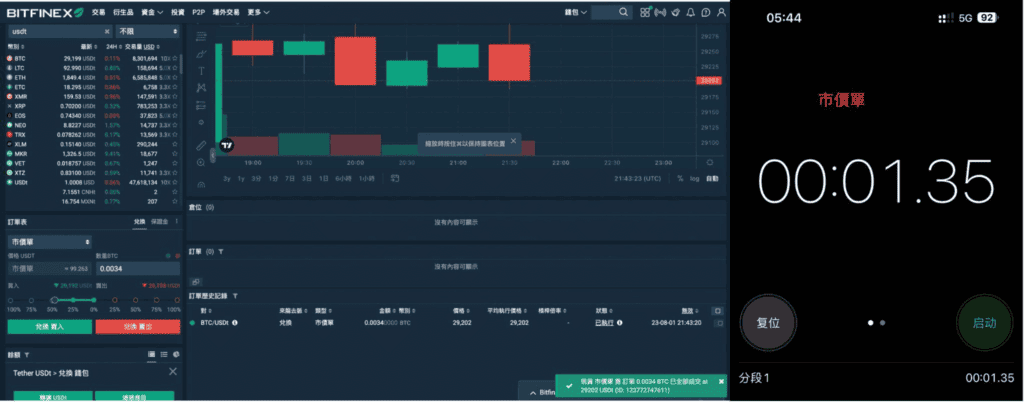Filter the 餘額 balances panel
This screenshot has width=1024, height=402.
[27, 355]
